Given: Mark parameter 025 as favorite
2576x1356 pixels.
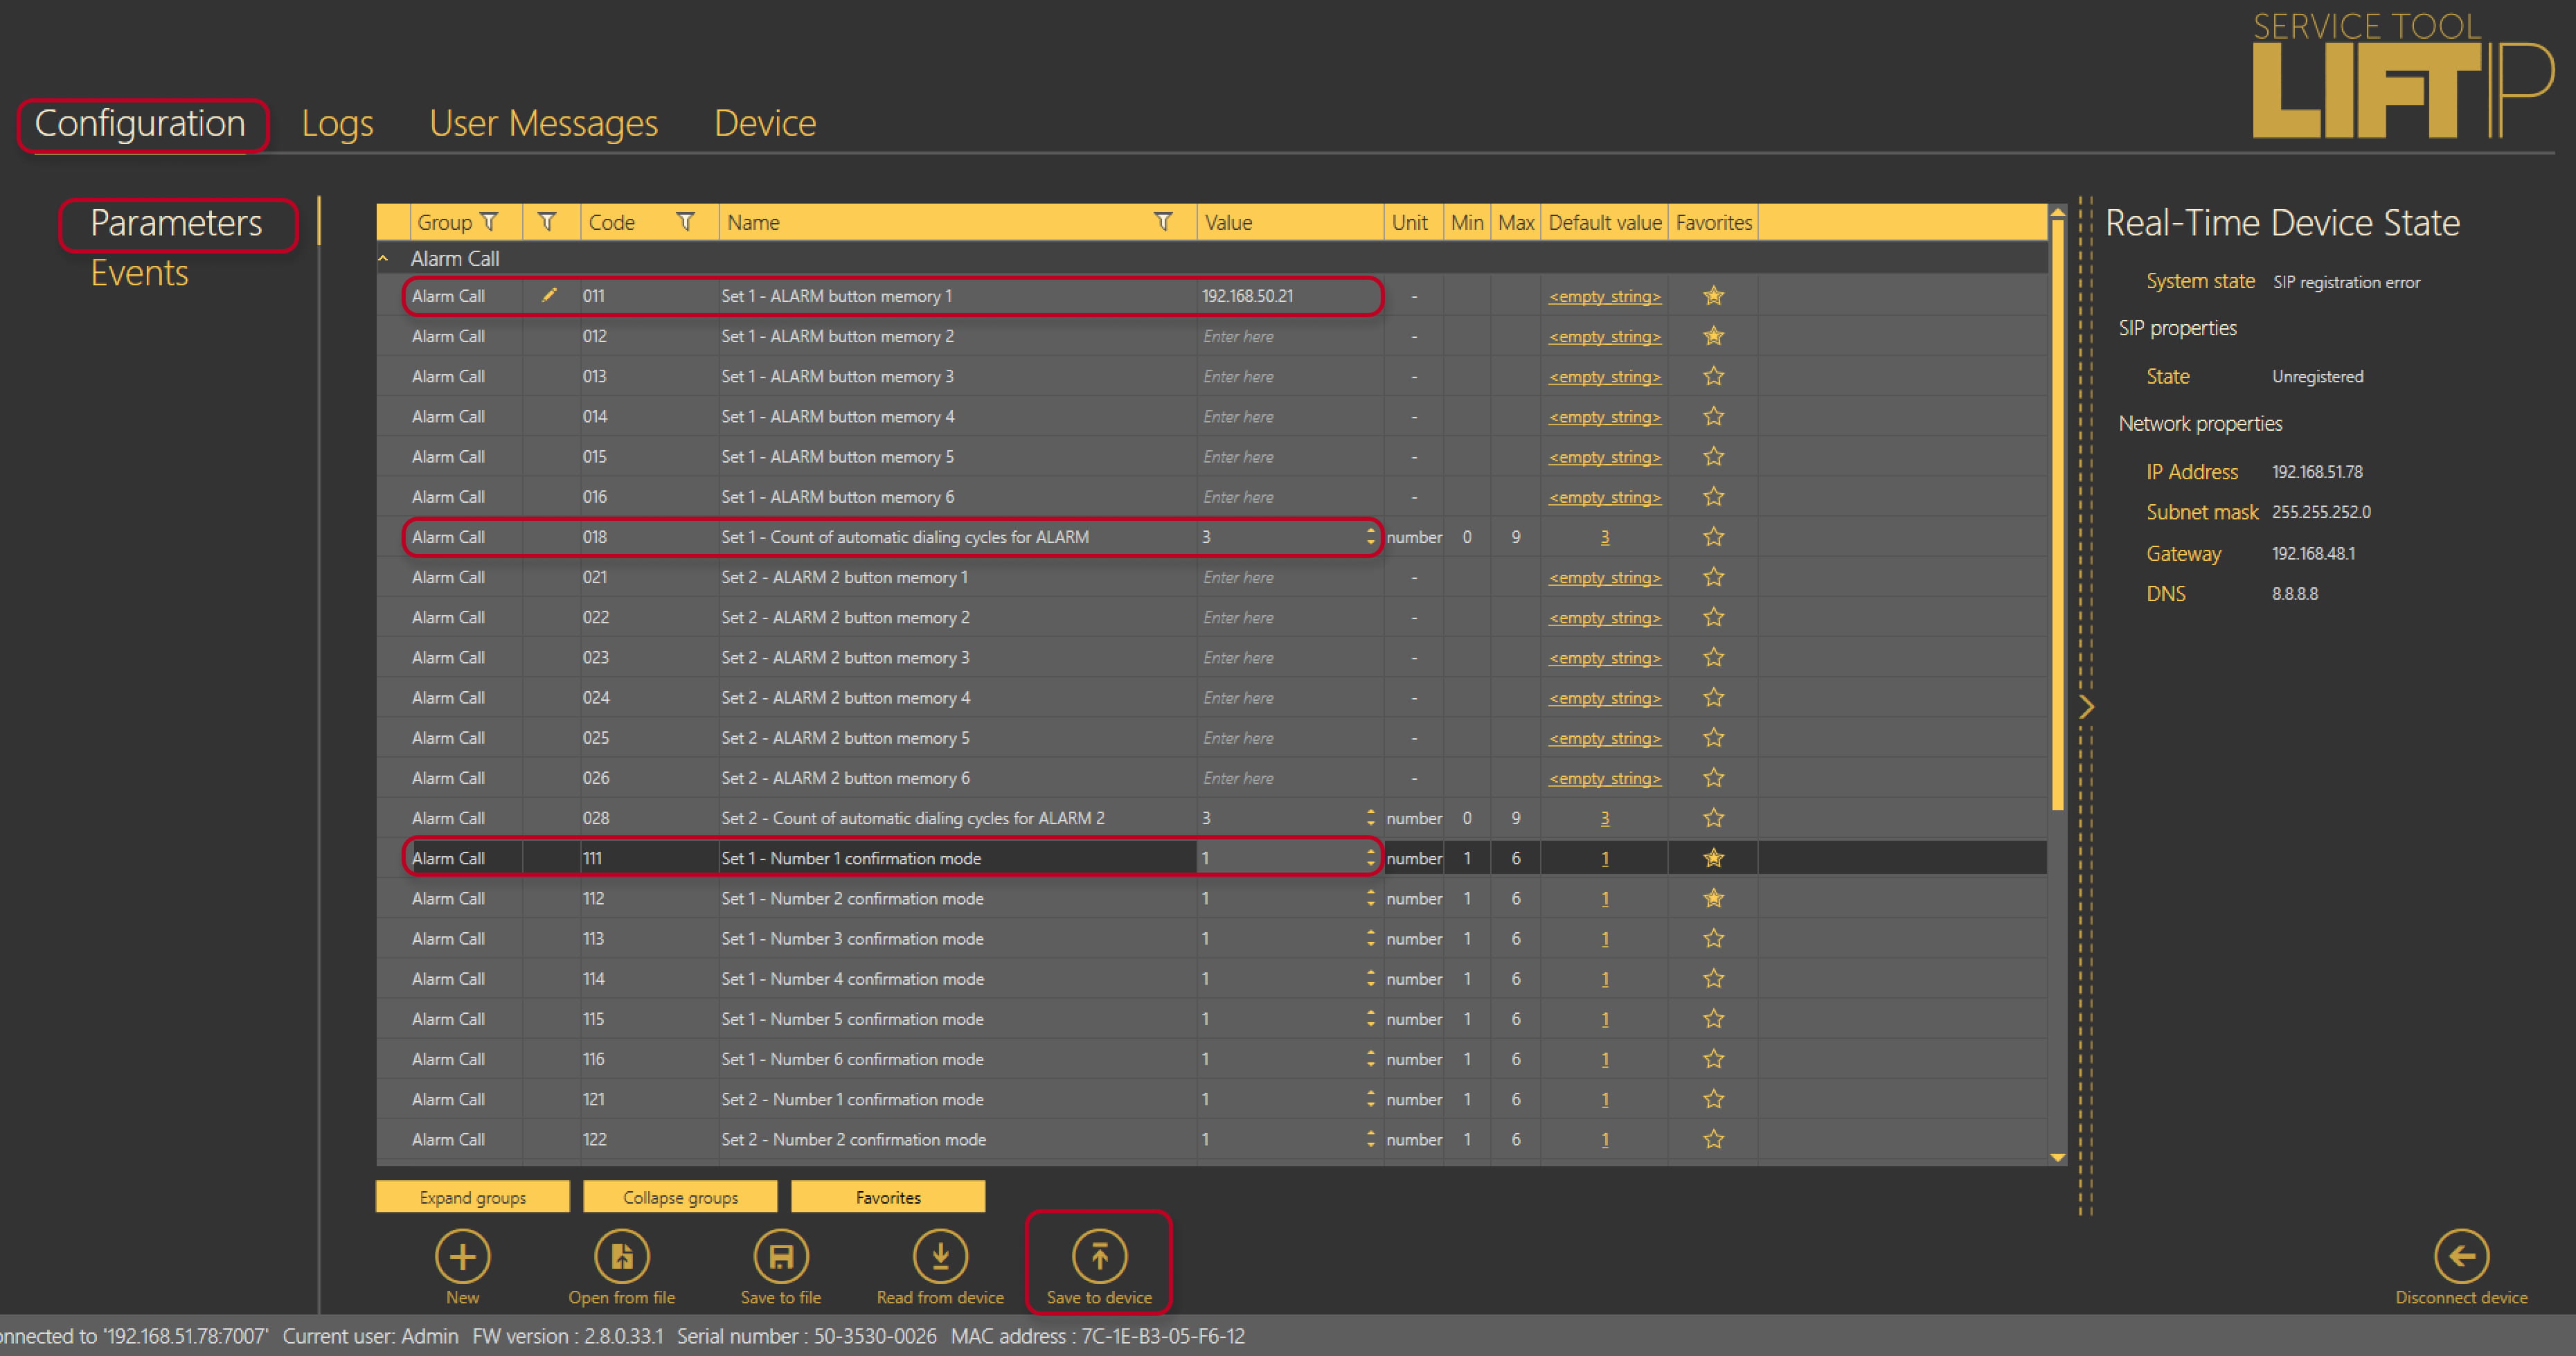Looking at the screenshot, I should coord(1713,738).
